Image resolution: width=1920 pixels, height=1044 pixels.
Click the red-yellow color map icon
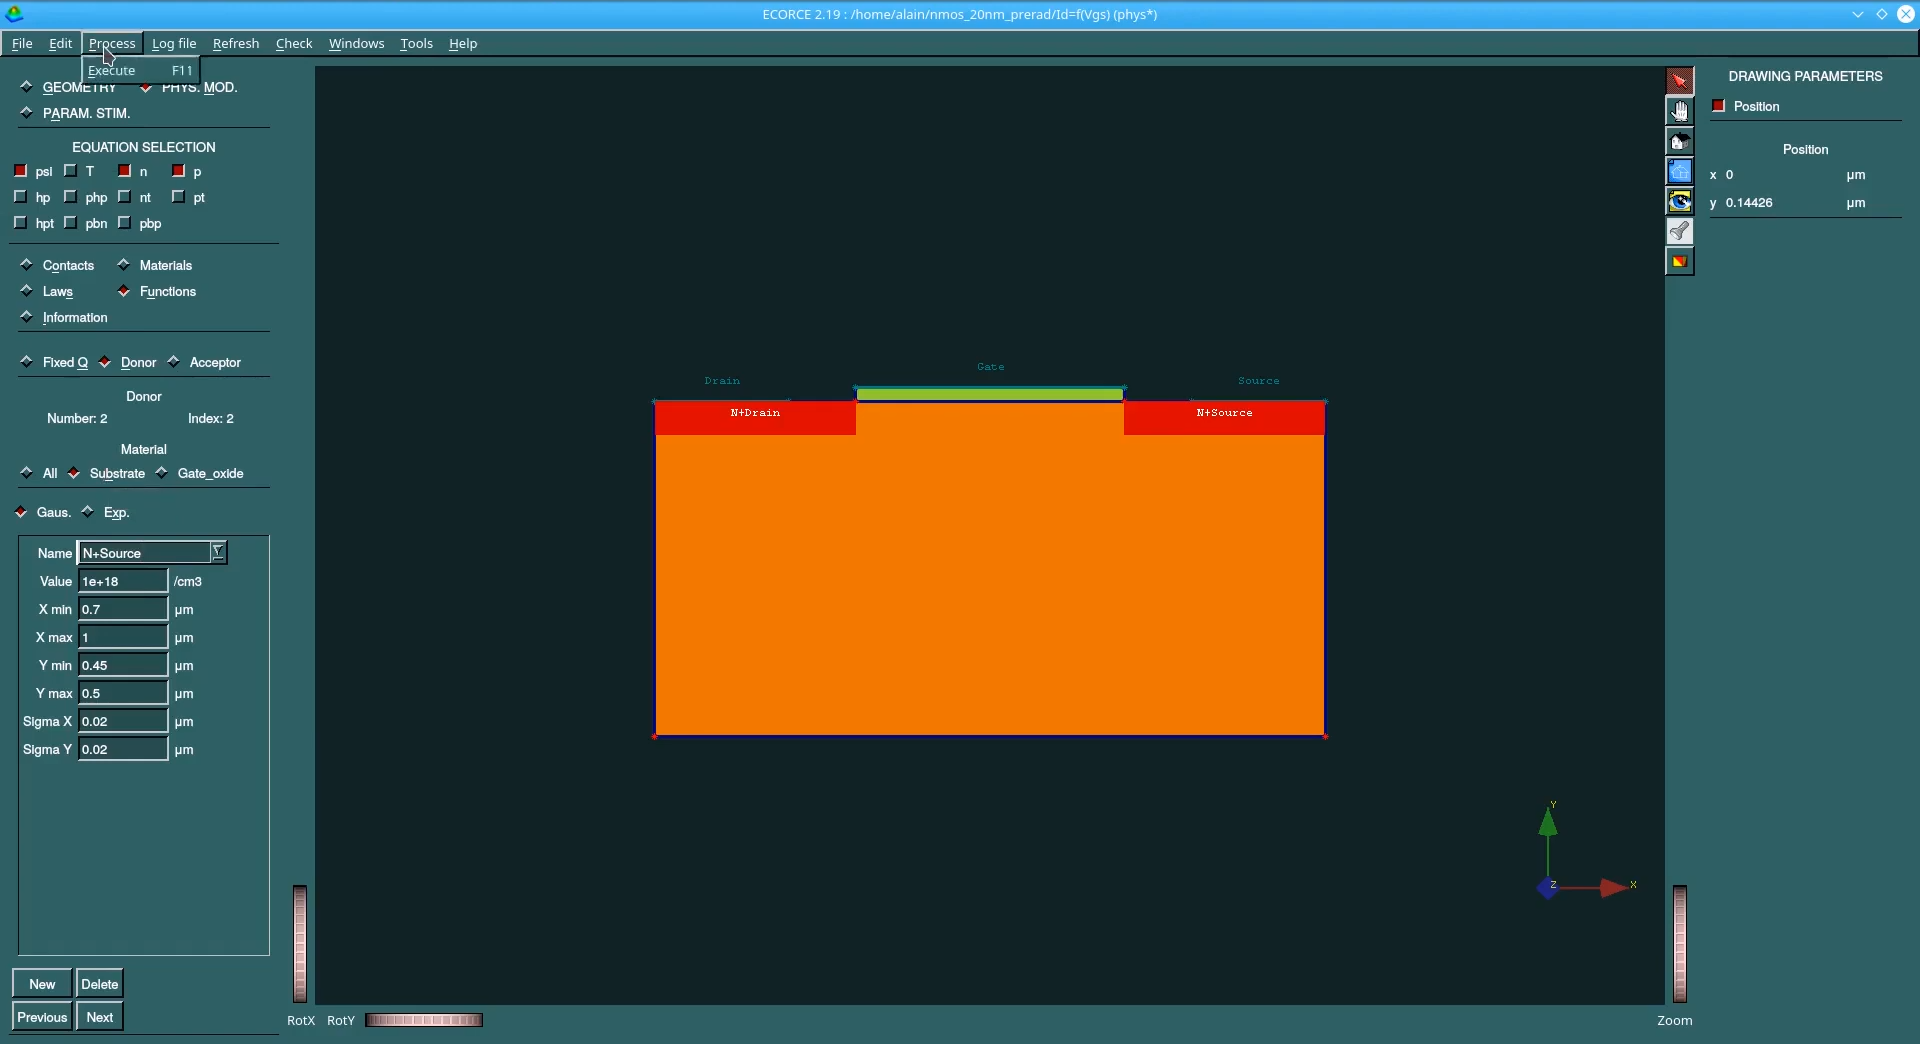pyautogui.click(x=1679, y=261)
